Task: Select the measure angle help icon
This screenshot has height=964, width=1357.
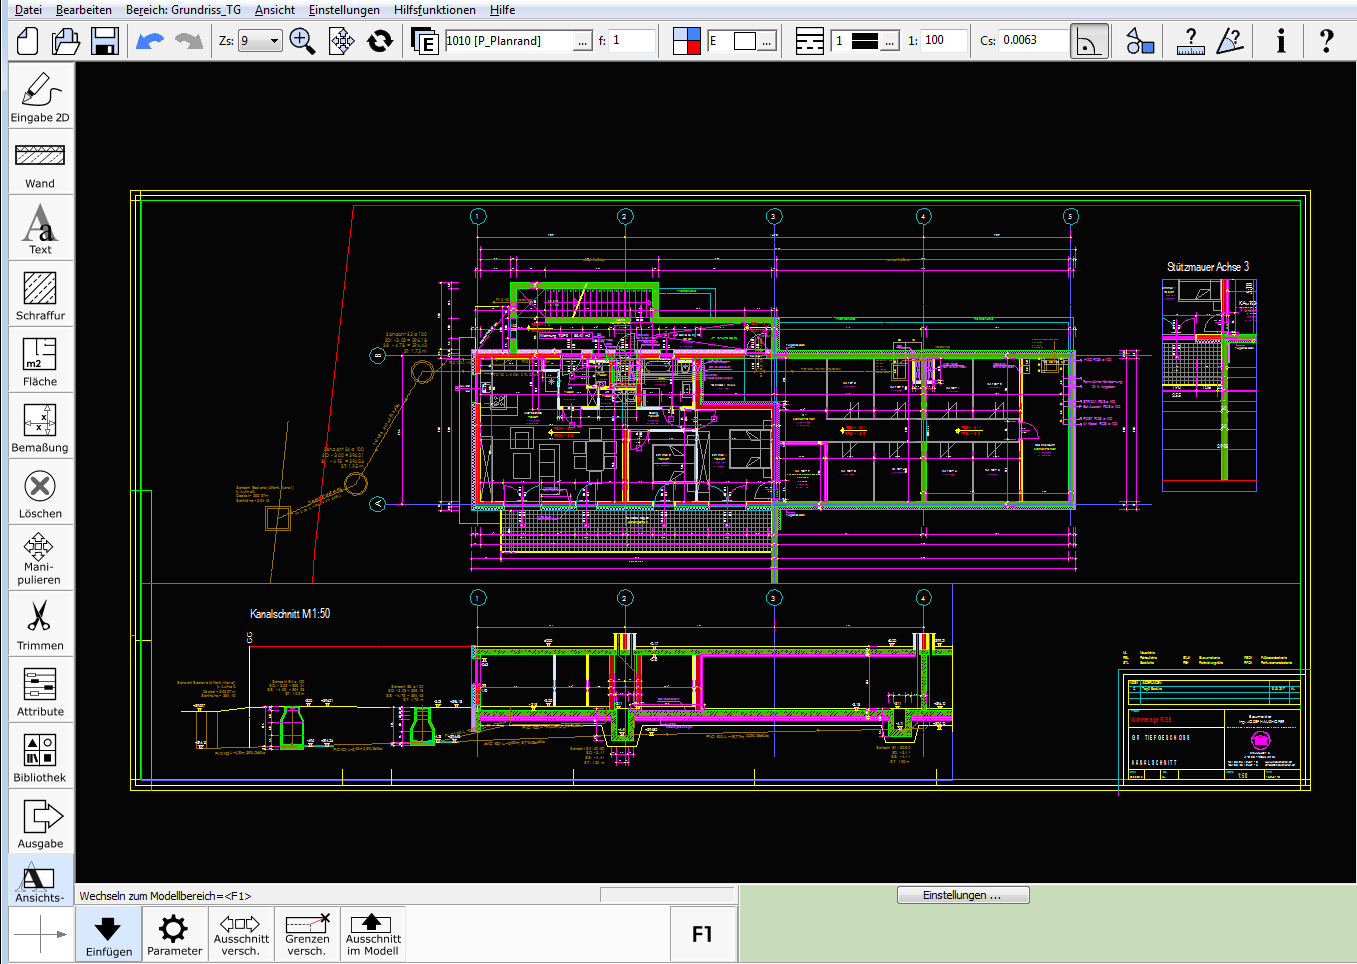Action: pos(1230,41)
